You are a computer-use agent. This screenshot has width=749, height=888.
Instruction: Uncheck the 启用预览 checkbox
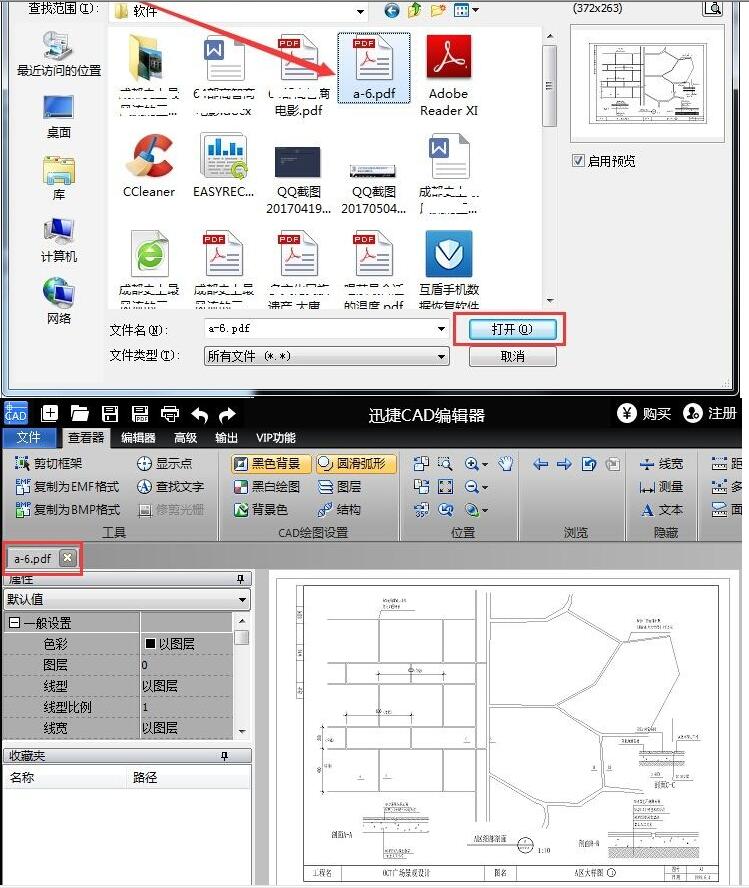click(x=578, y=161)
